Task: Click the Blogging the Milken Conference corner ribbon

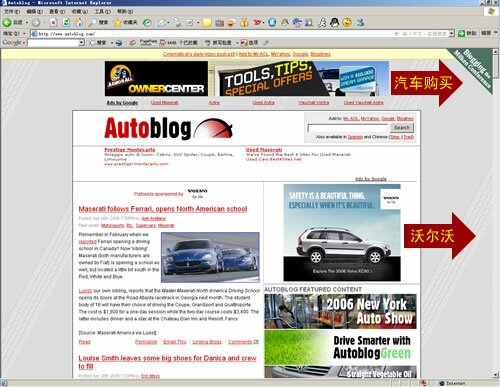Action: click(x=474, y=68)
